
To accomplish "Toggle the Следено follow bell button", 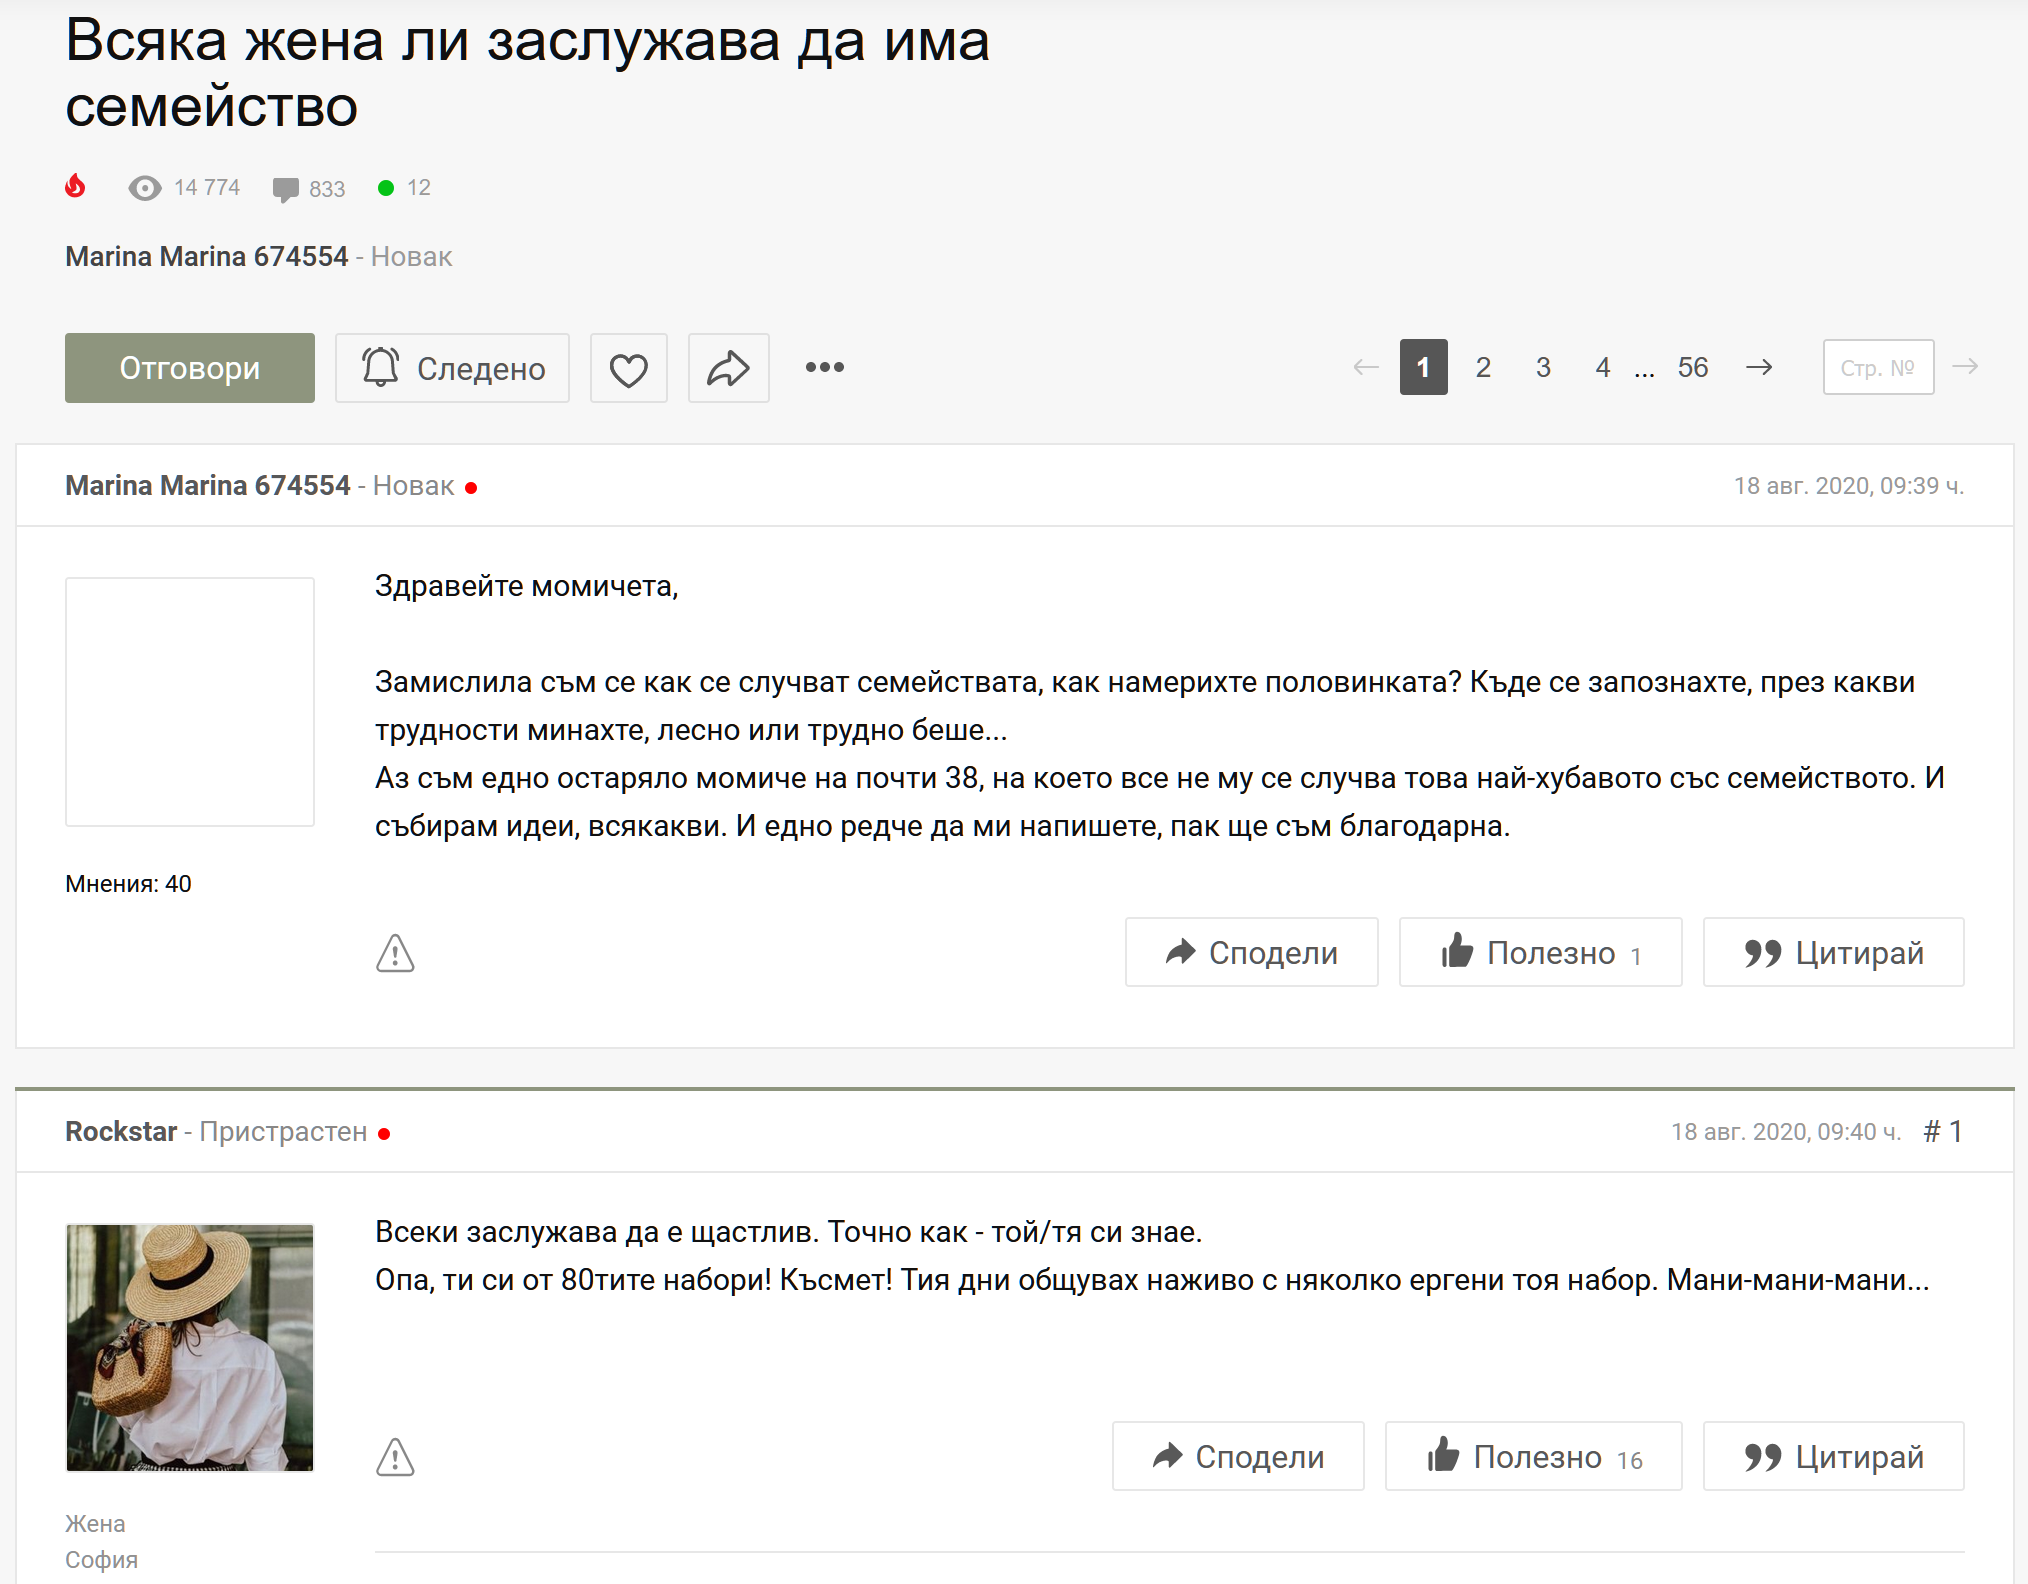I will (452, 369).
